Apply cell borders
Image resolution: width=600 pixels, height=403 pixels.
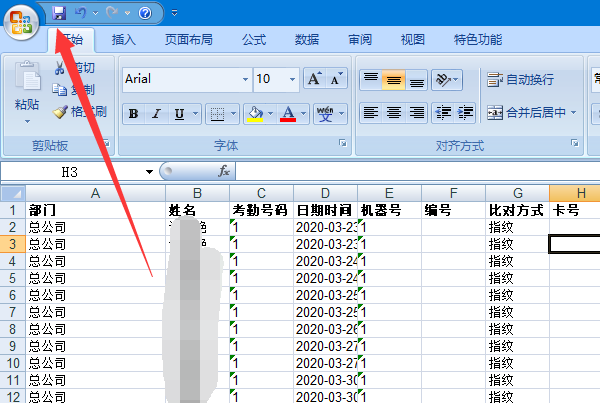[x=217, y=114]
